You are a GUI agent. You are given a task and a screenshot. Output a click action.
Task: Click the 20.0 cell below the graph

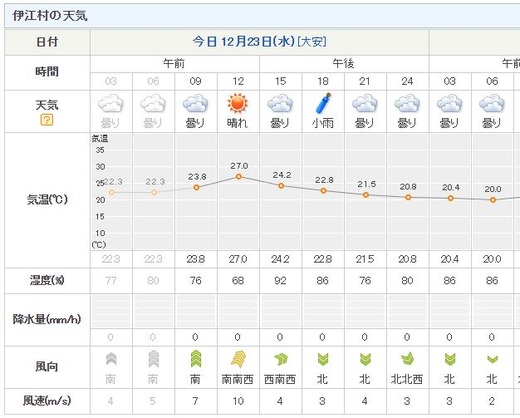coord(492,259)
